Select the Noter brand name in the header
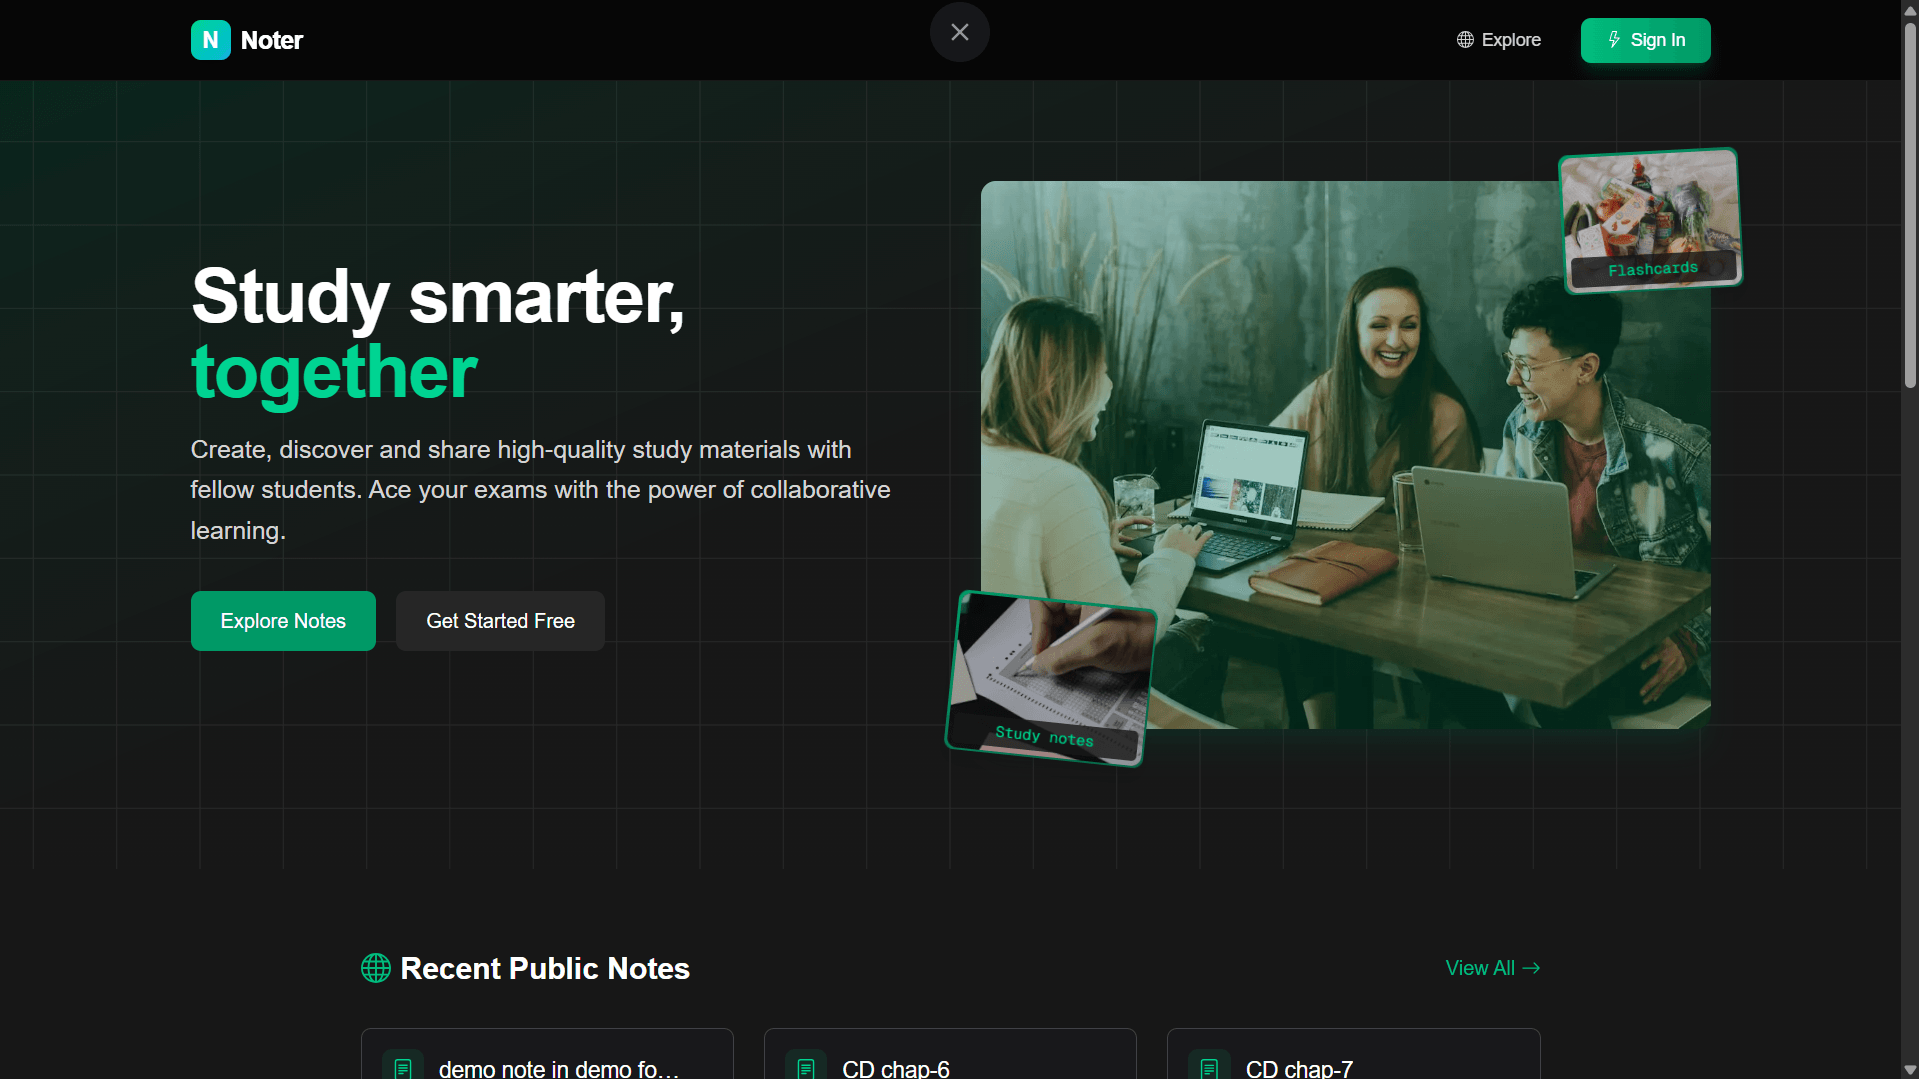Image resolution: width=1919 pixels, height=1079 pixels. pos(272,40)
